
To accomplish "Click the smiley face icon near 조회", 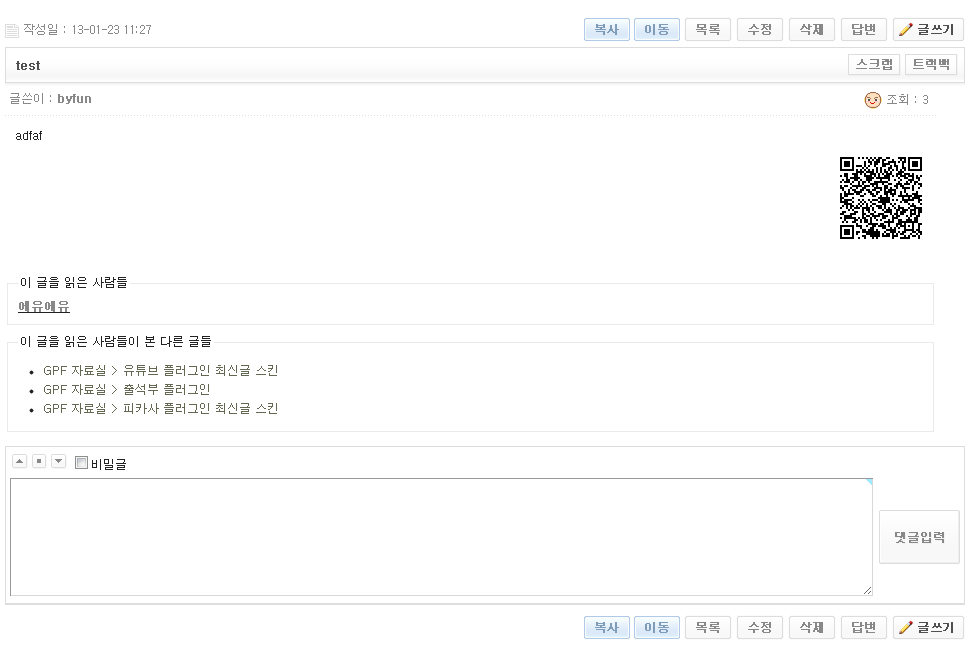I will click(872, 100).
